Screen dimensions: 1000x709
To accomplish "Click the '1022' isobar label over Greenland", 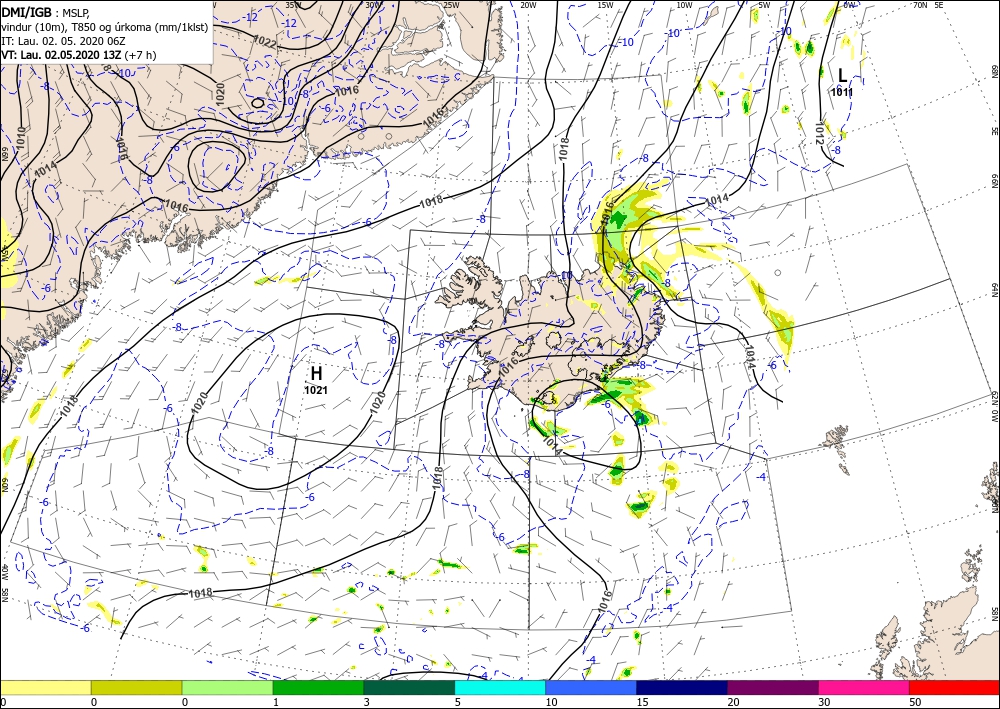I will [264, 41].
